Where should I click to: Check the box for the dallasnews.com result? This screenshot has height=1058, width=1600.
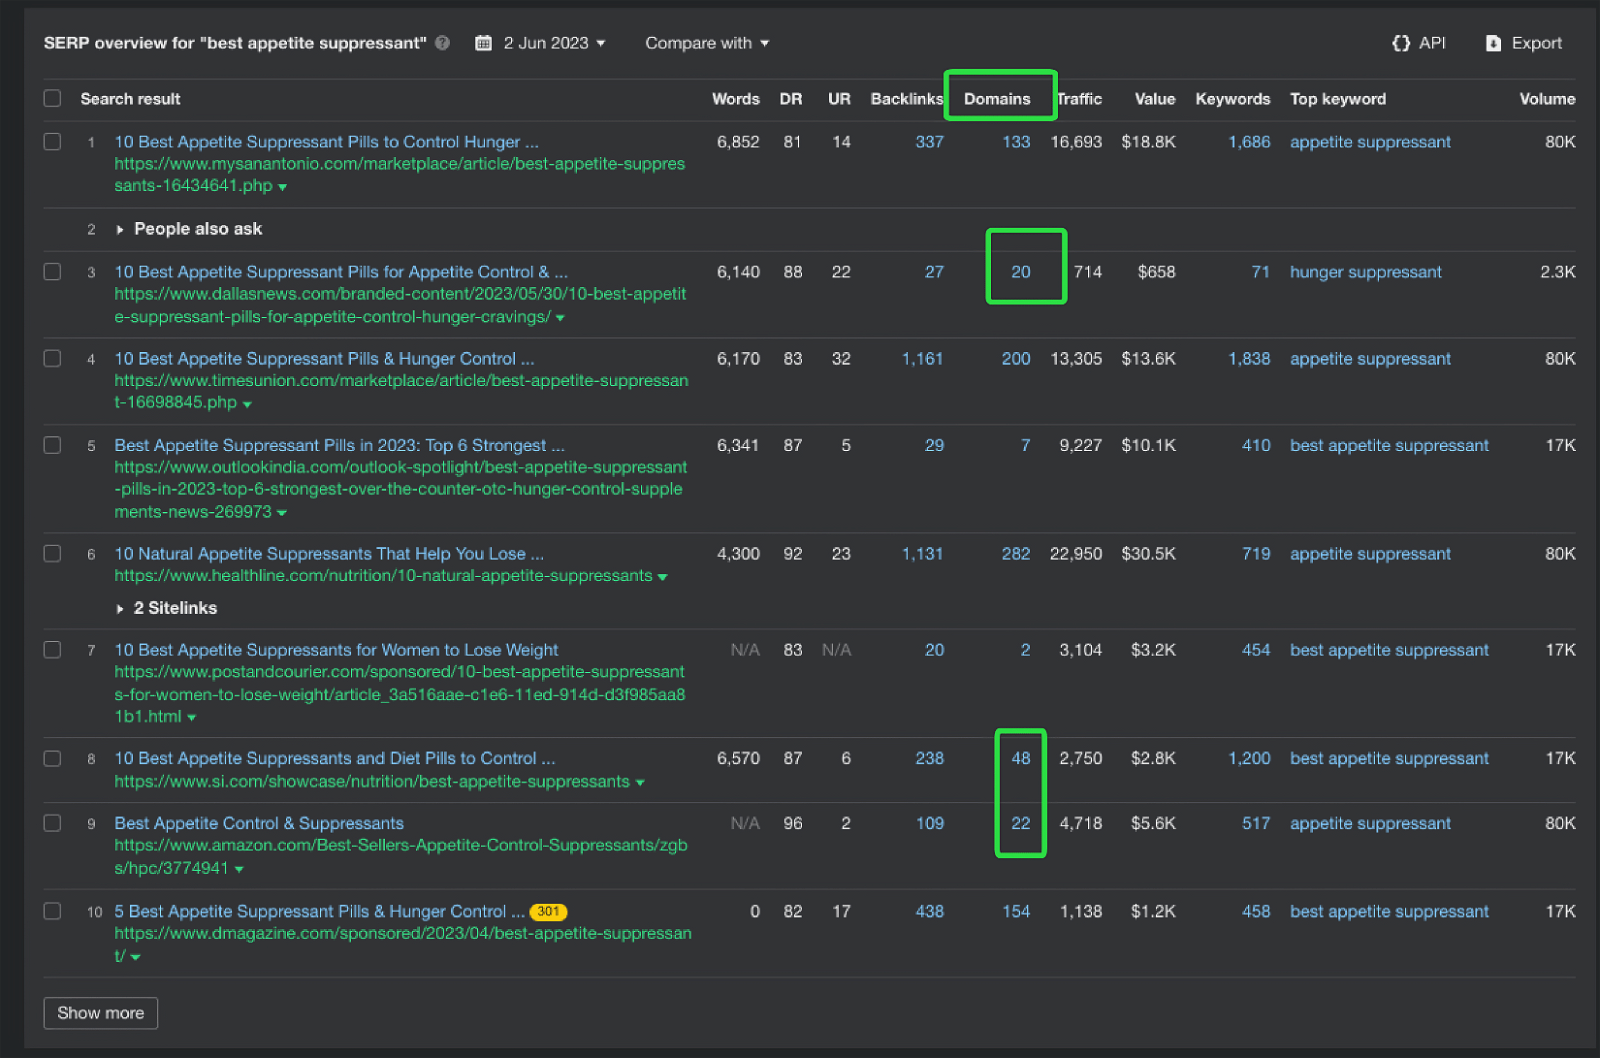(52, 271)
